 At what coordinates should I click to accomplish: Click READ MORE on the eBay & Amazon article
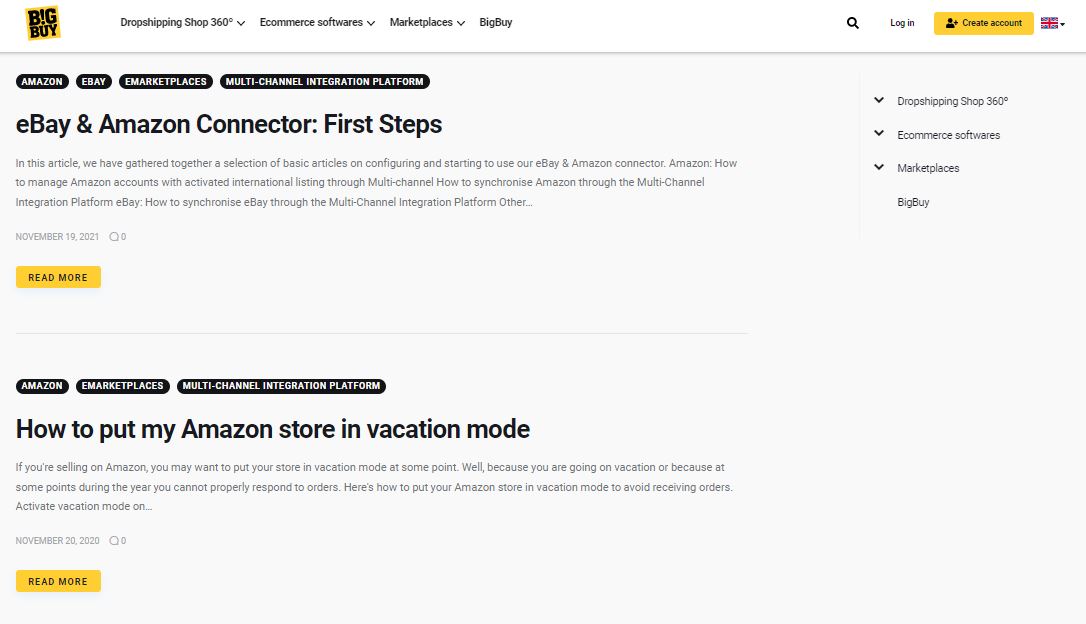tap(58, 277)
